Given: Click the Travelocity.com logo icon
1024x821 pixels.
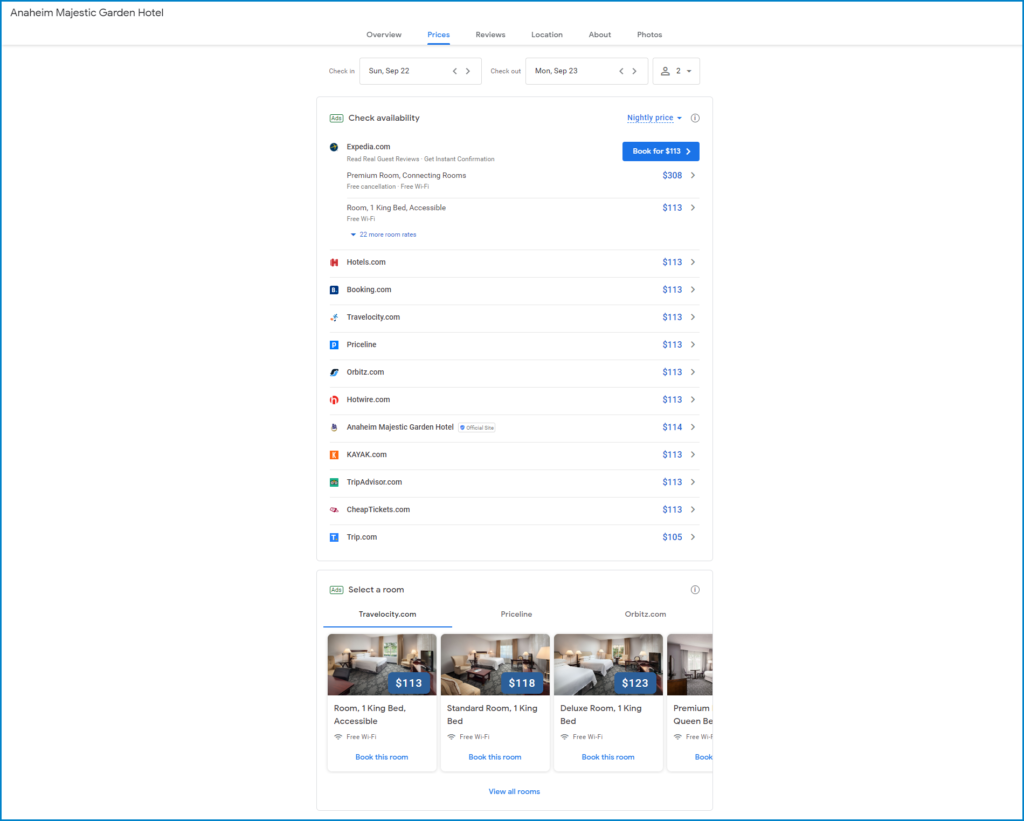Looking at the screenshot, I should coord(334,317).
